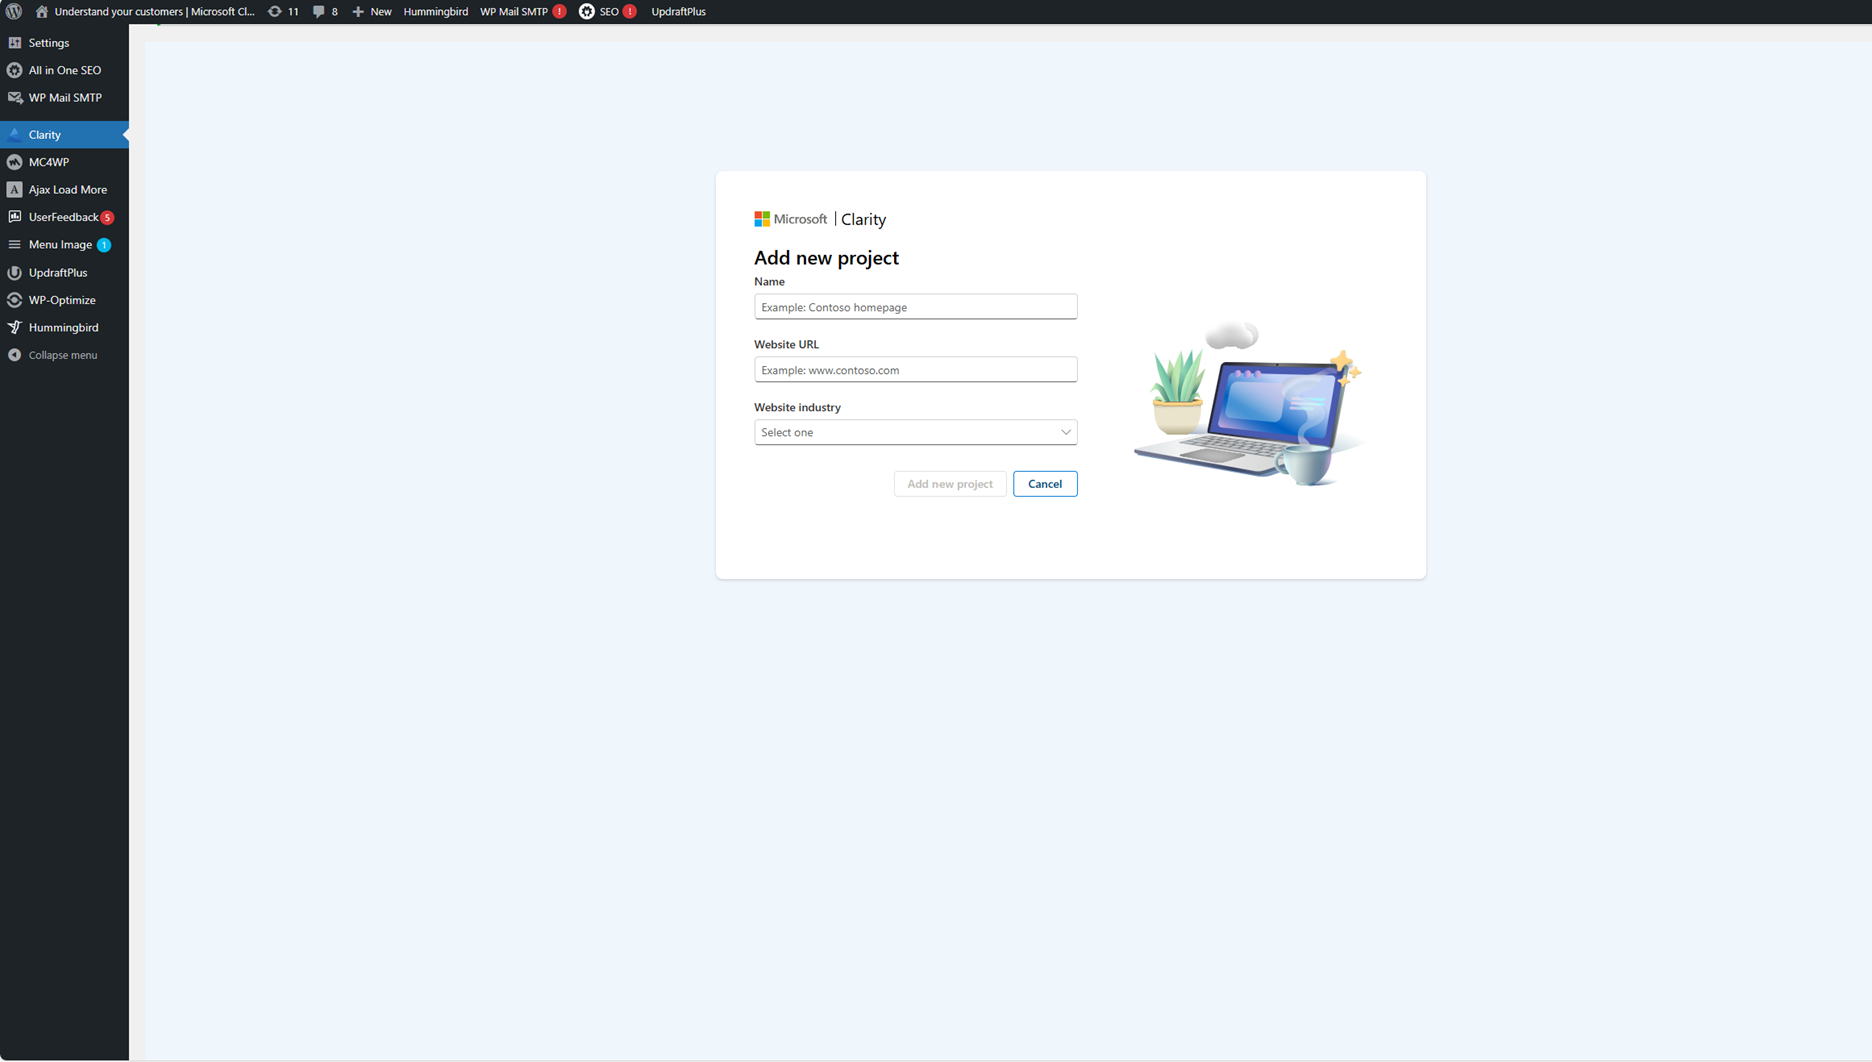Collapse the admin sidebar menu
Viewport: 1872px width, 1062px height.
(62, 354)
